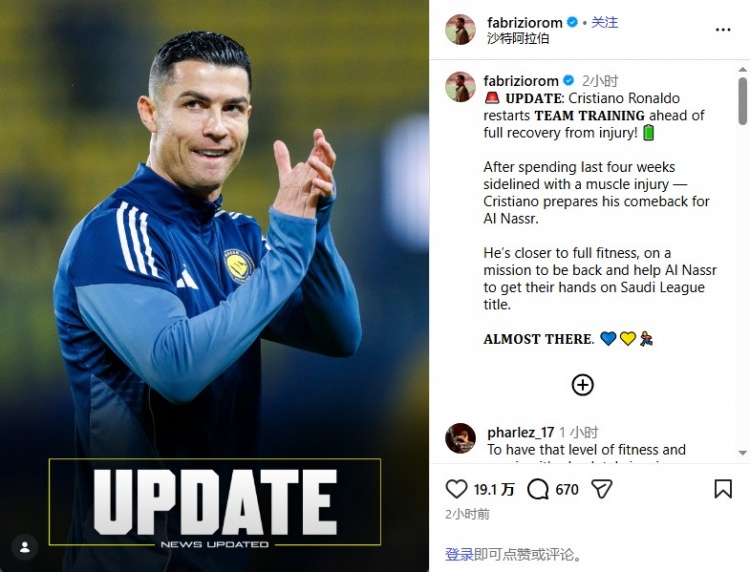Save the post with bookmark icon
750x572 pixels.
pos(723,489)
